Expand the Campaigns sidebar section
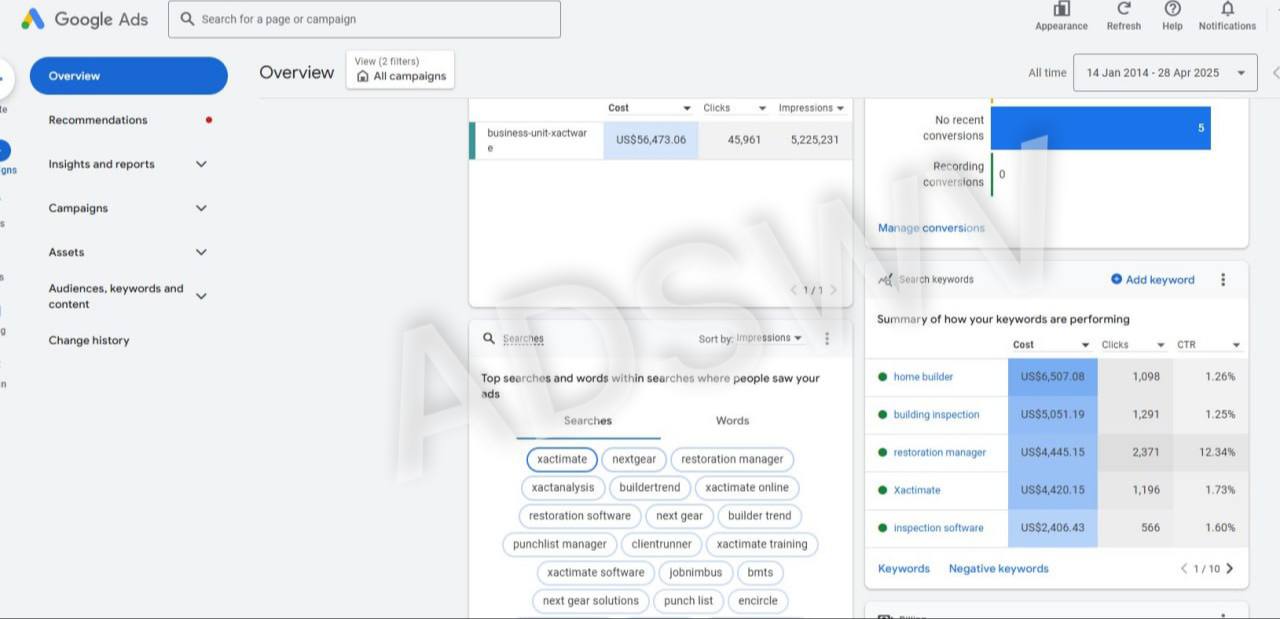1280x619 pixels. [x=201, y=208]
